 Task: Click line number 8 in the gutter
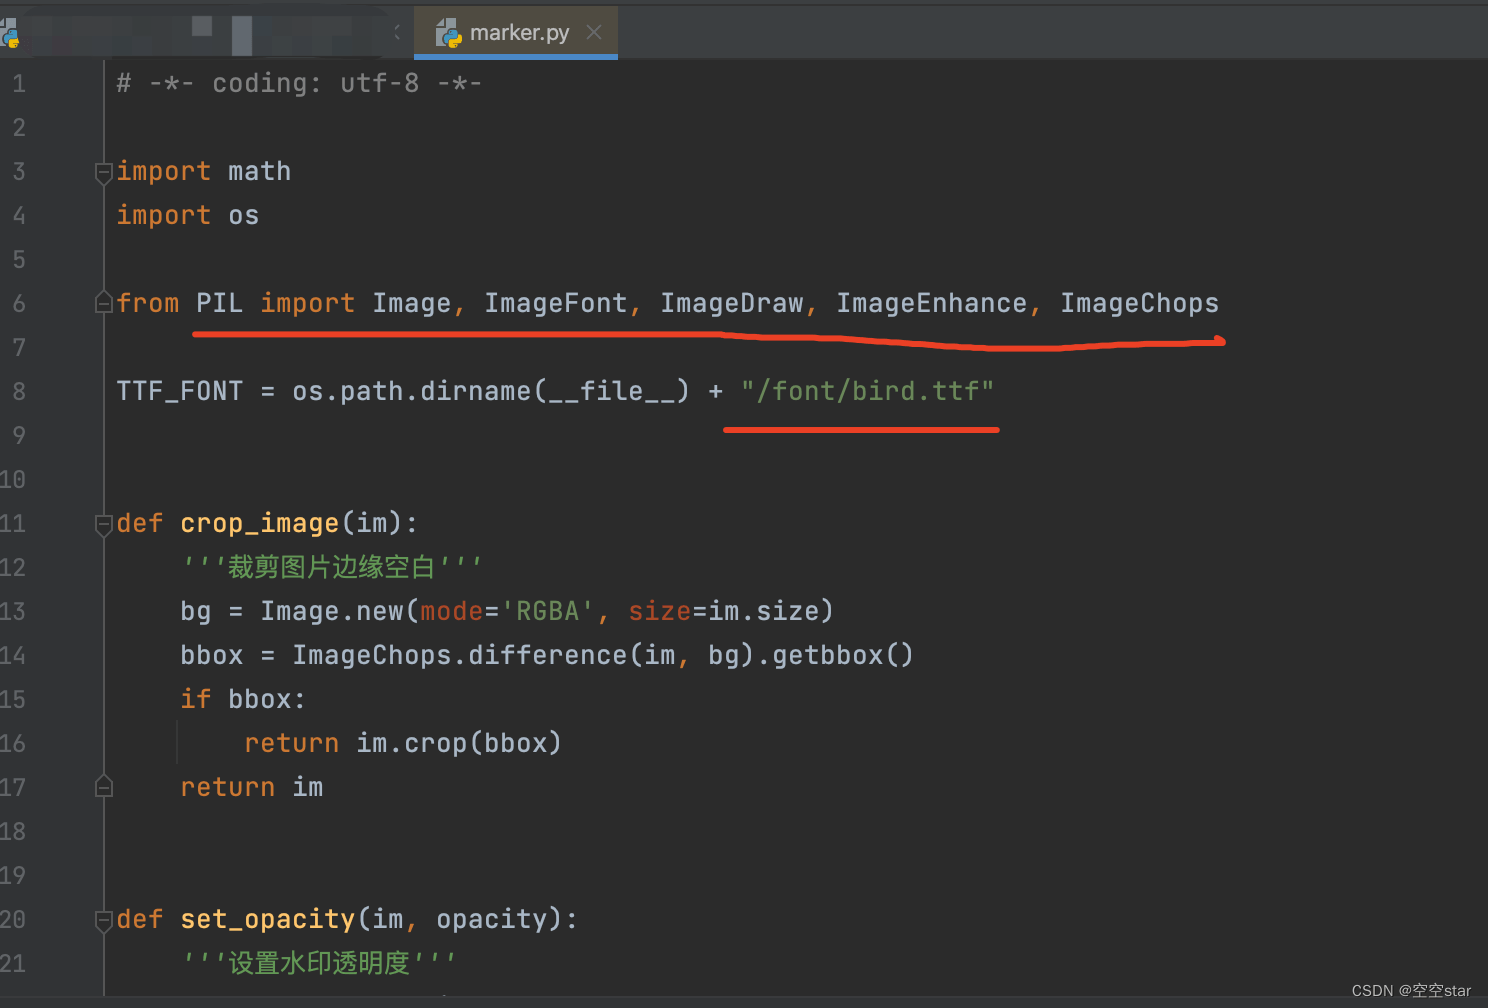pos(18,392)
